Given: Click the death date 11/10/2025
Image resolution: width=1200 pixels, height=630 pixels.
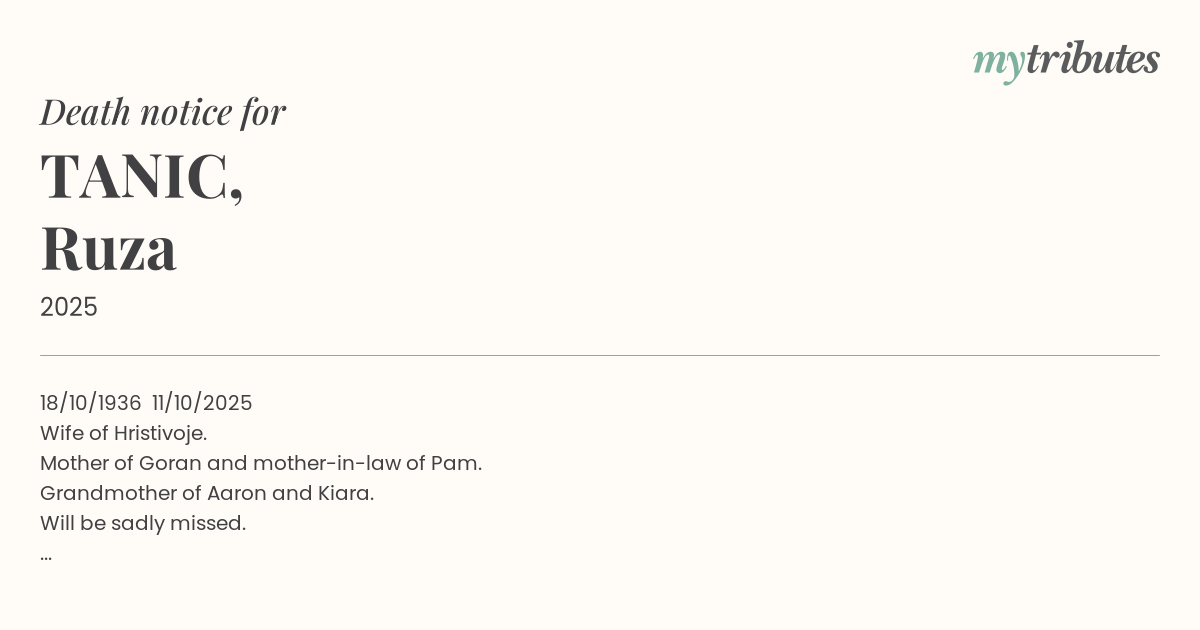Looking at the screenshot, I should click(x=202, y=403).
